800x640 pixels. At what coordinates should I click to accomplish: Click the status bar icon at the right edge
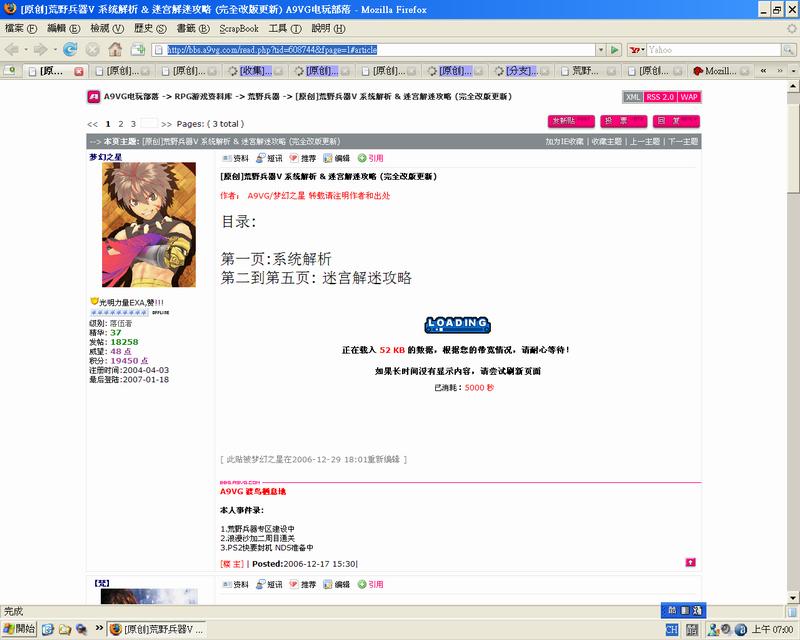click(x=792, y=611)
